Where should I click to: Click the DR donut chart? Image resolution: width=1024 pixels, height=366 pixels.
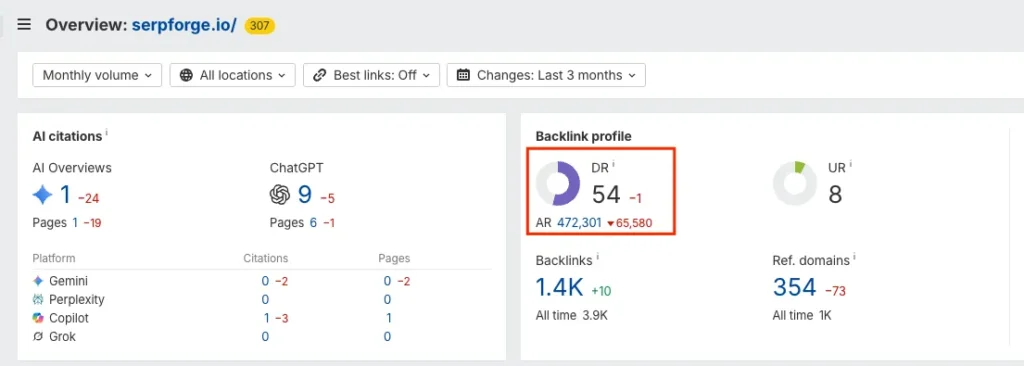(558, 184)
